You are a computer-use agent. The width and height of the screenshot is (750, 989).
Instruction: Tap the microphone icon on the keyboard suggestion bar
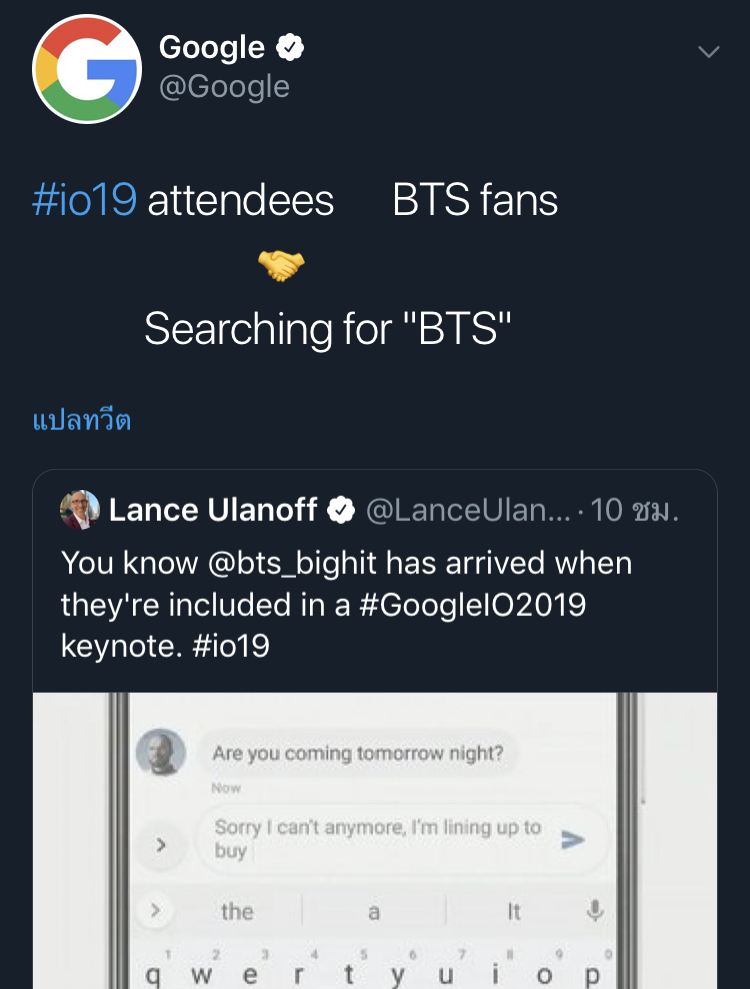[595, 911]
